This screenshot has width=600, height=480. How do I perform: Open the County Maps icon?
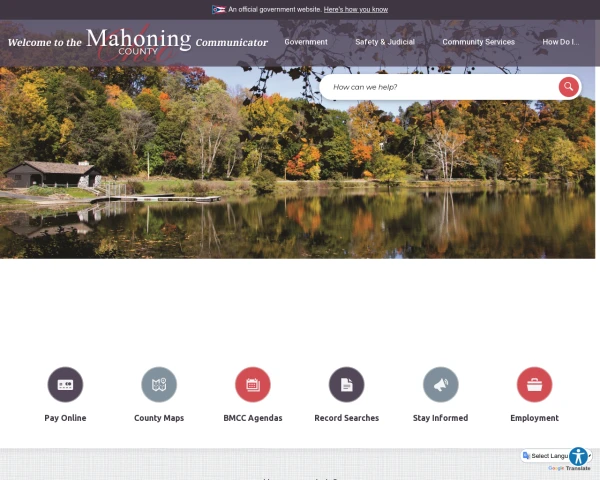(x=159, y=384)
